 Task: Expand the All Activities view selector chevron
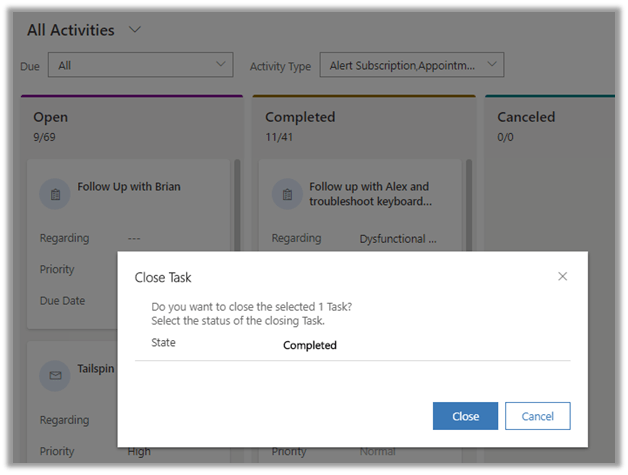135,30
